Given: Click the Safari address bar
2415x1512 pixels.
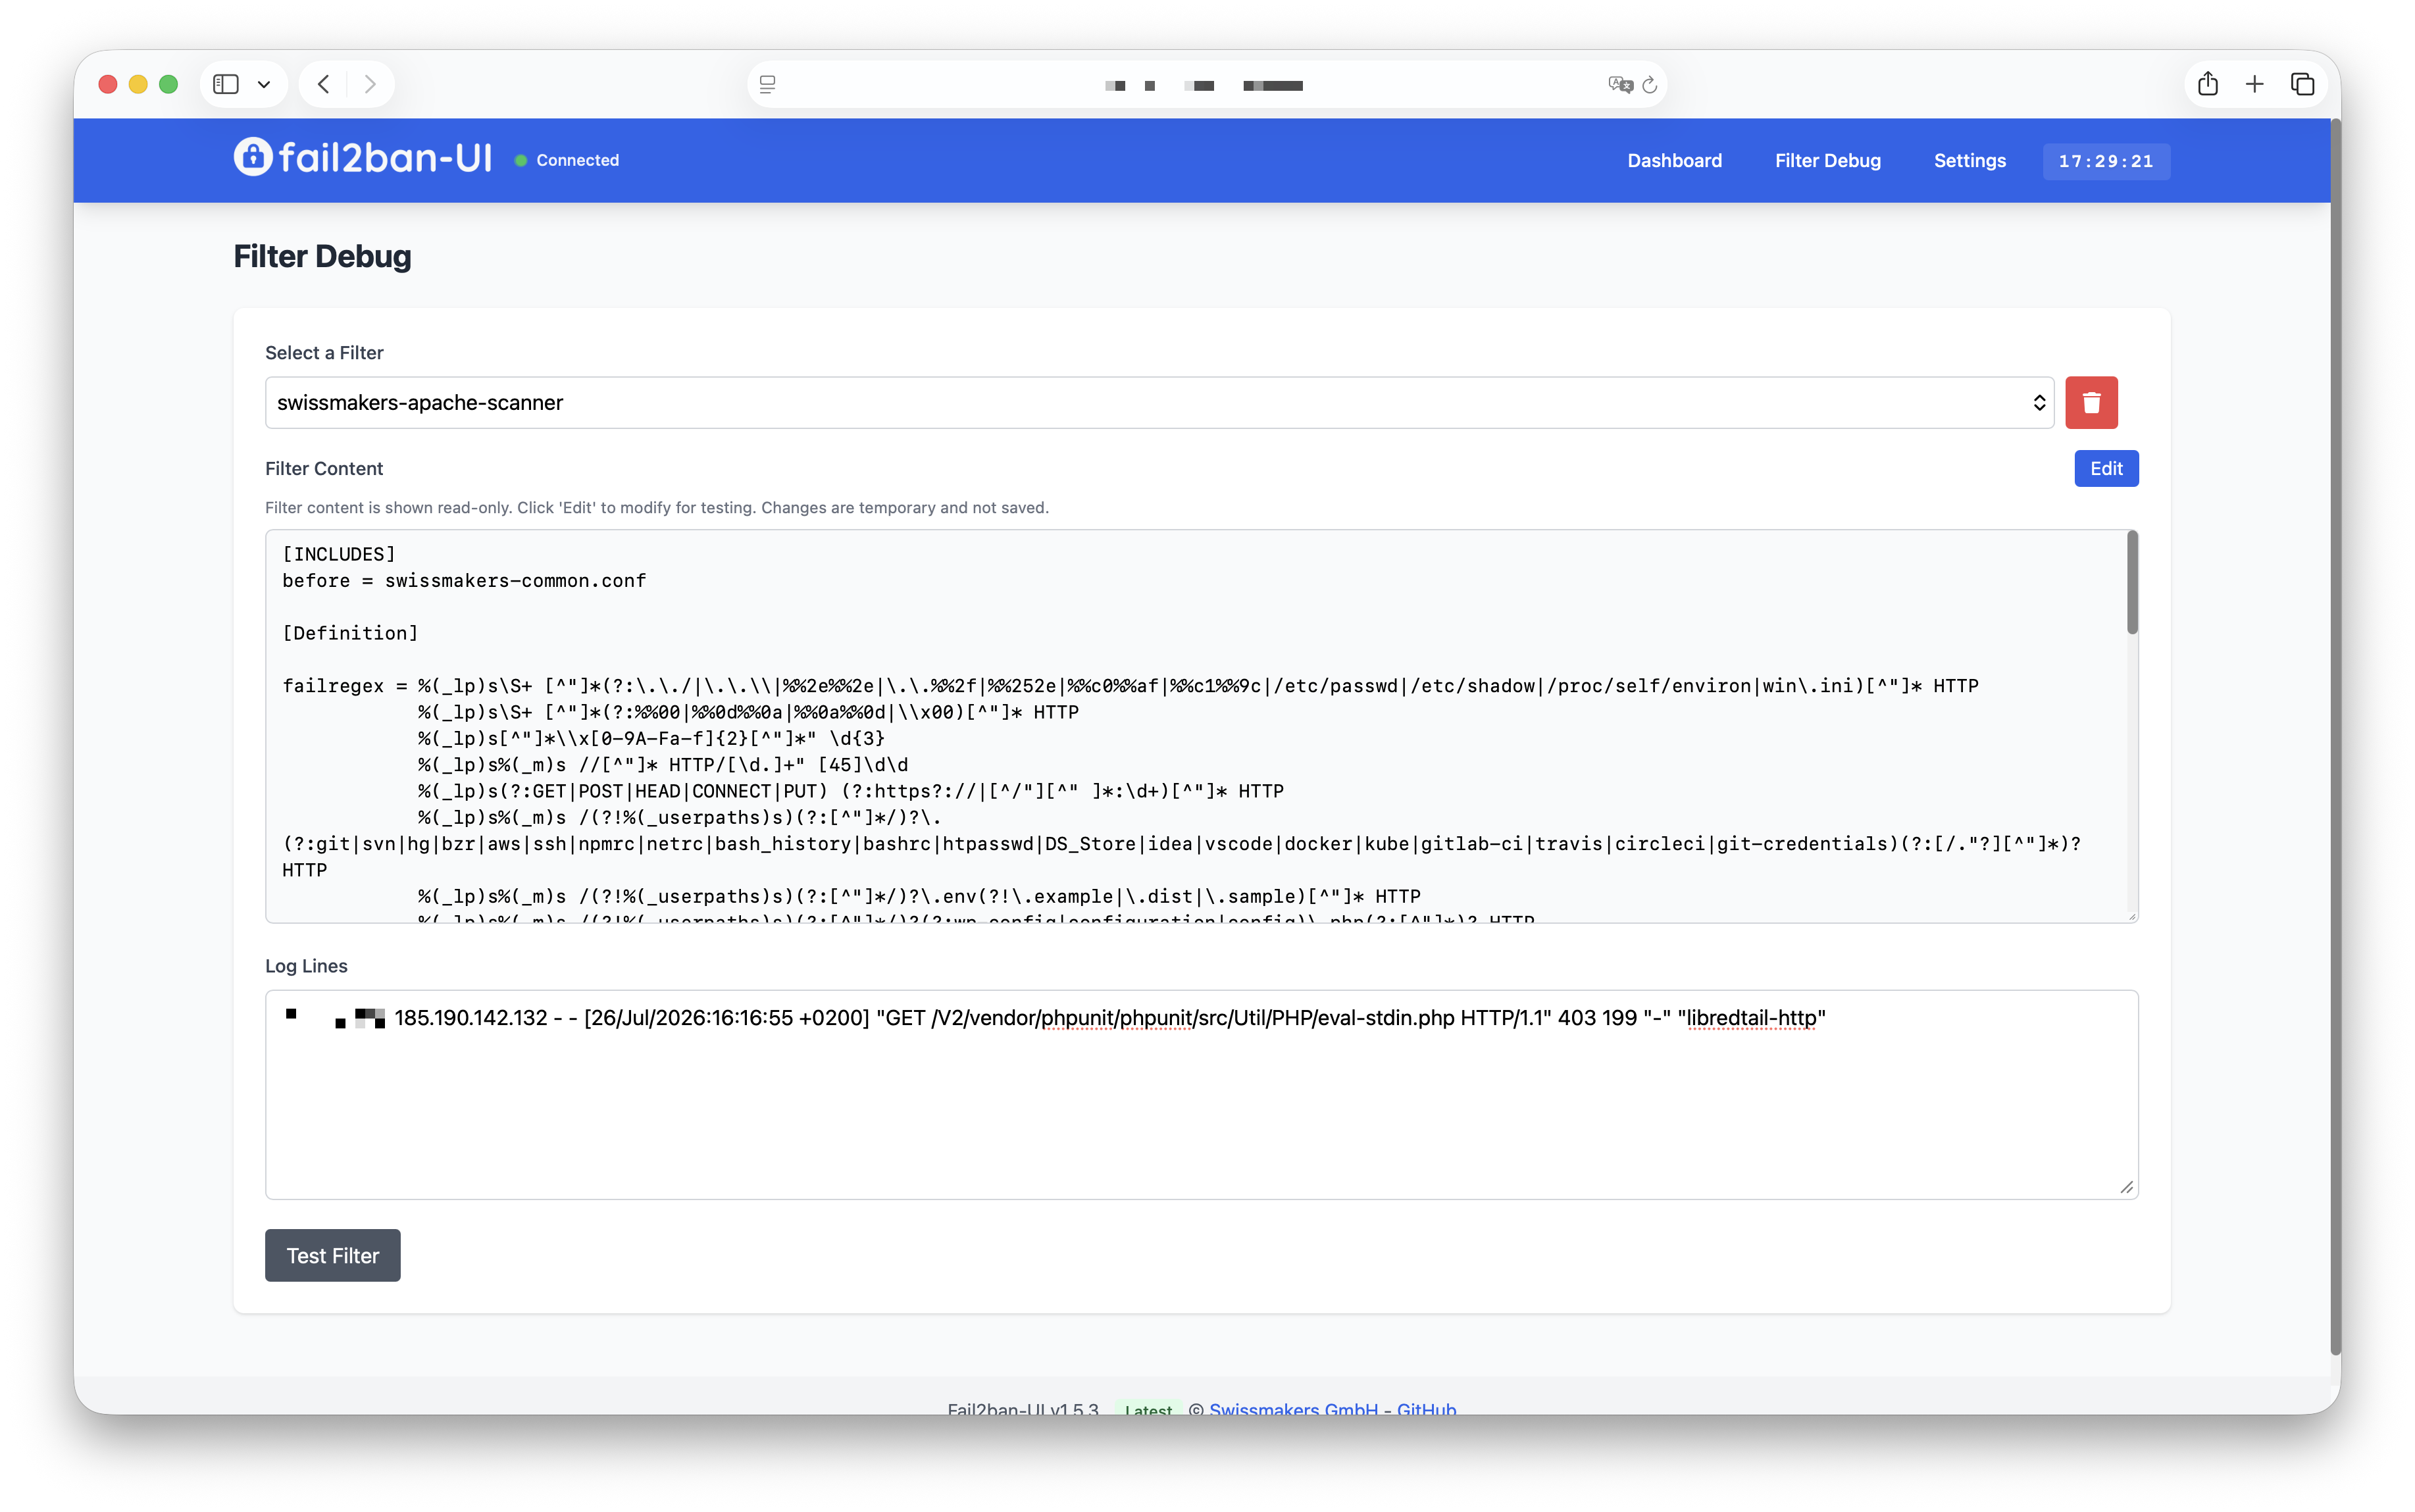Looking at the screenshot, I should pos(1206,85).
